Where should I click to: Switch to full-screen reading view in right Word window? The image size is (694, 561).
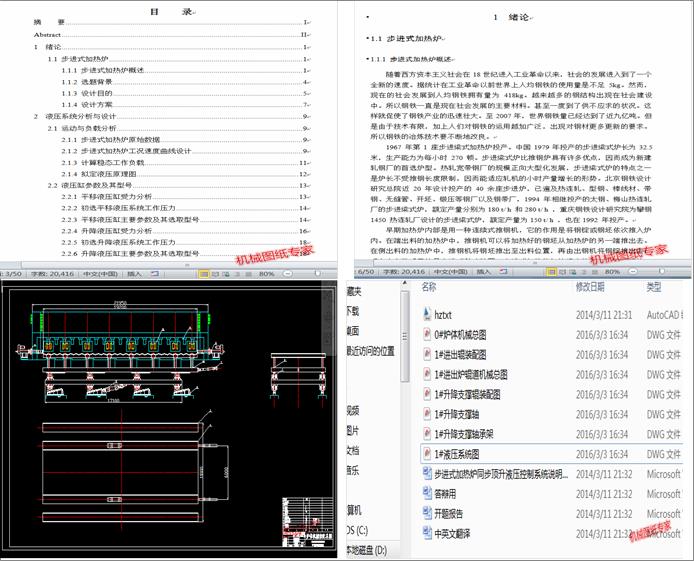[x=563, y=272]
